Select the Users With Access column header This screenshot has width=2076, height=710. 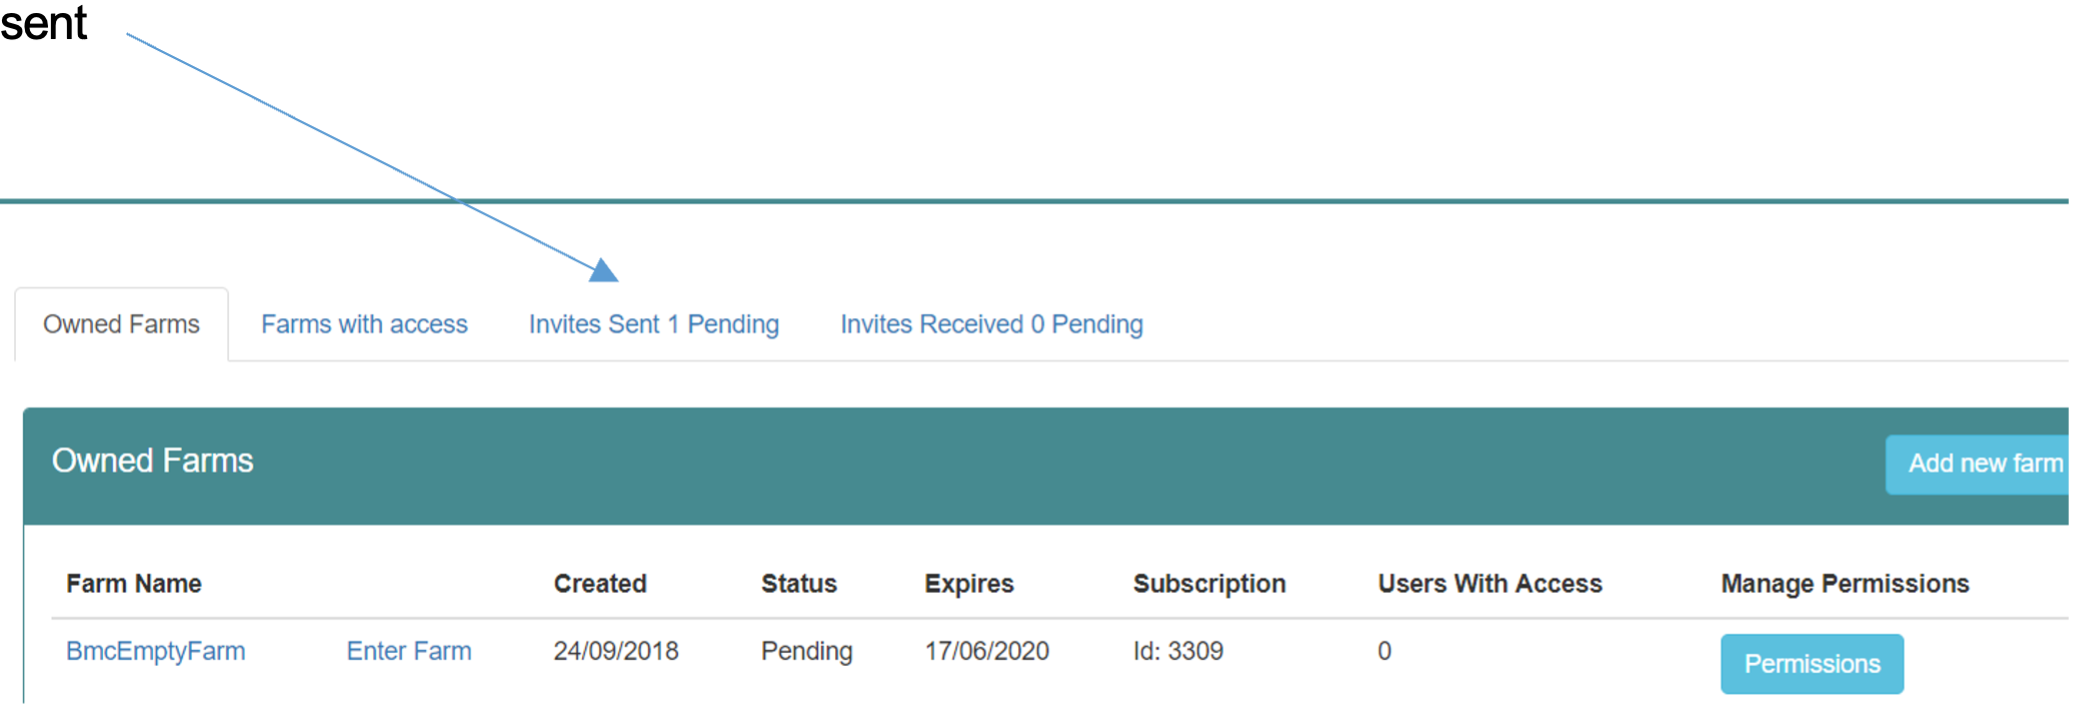(x=1489, y=584)
